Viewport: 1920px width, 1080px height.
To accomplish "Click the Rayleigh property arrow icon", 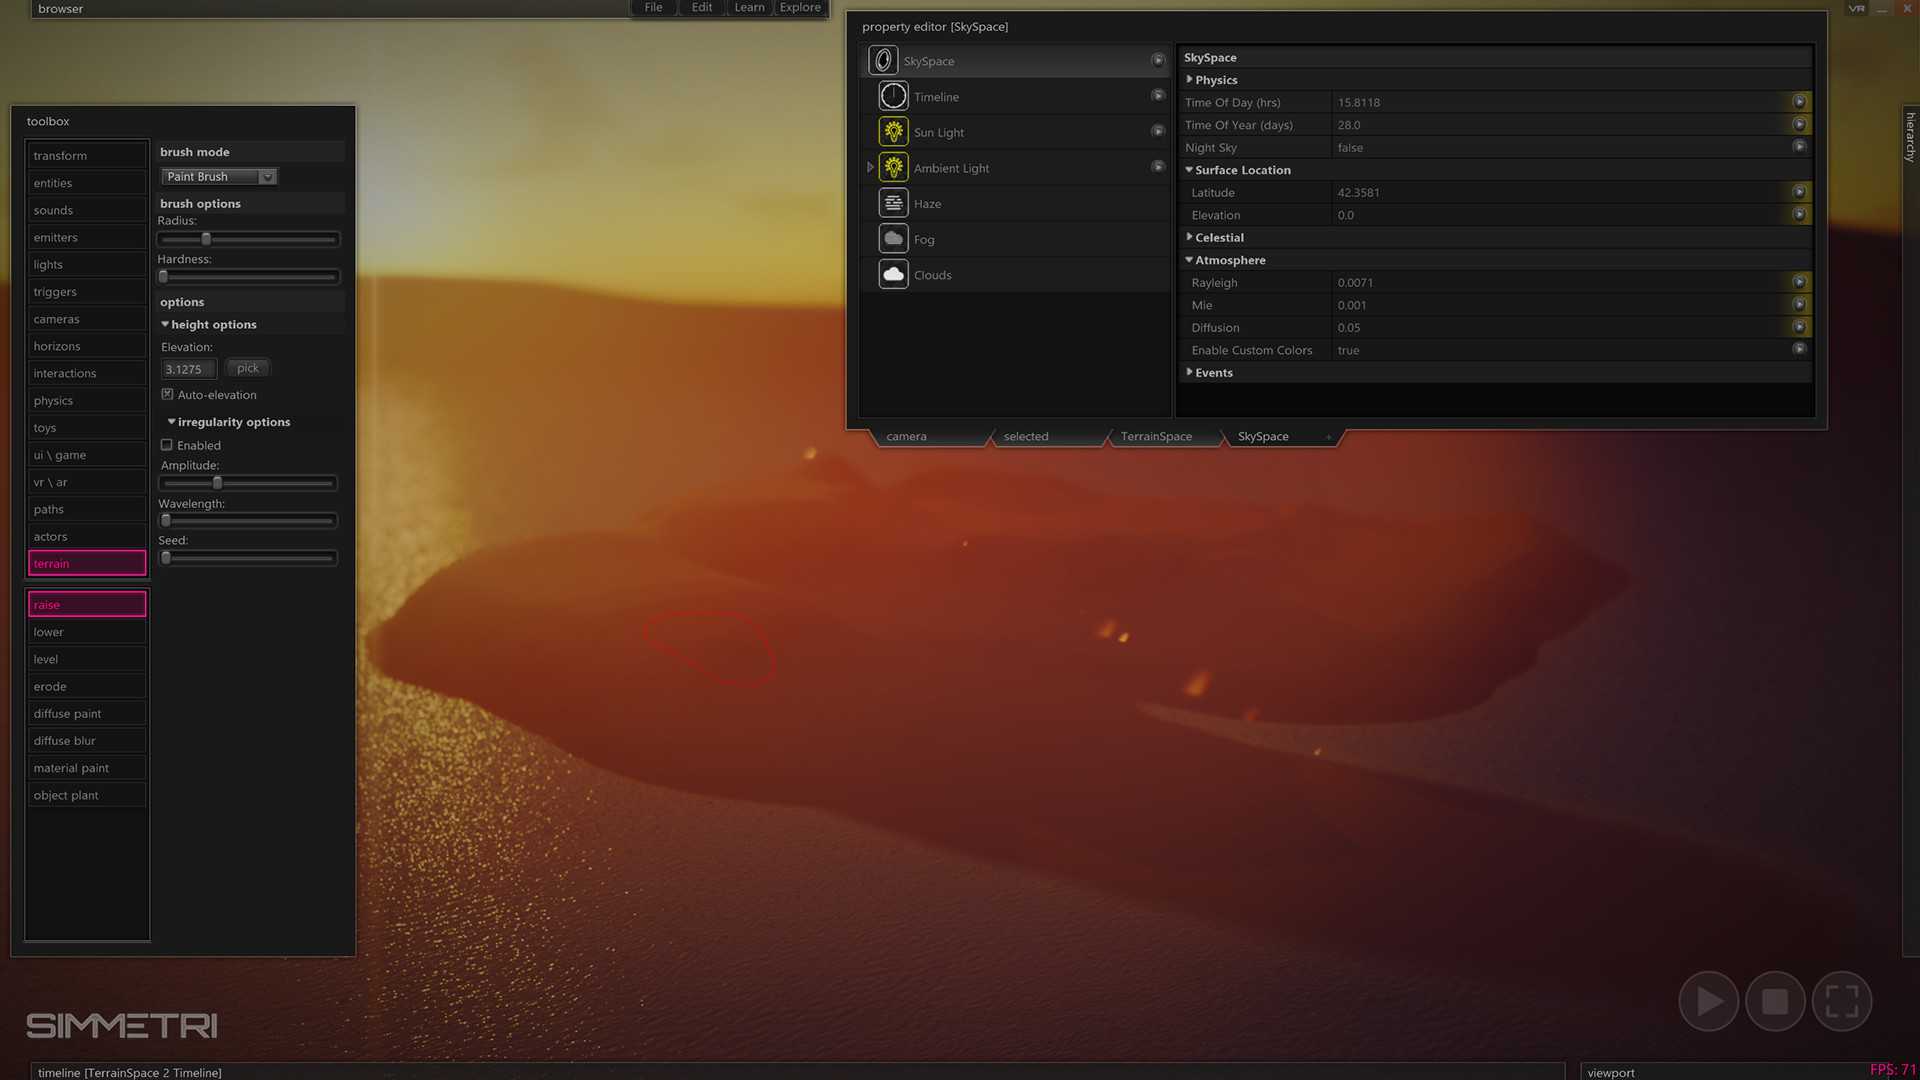I will [x=1799, y=282].
